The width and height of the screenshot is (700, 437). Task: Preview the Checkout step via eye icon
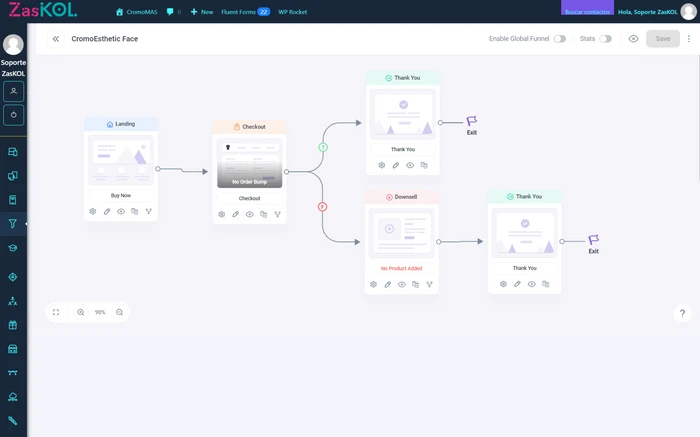click(250, 214)
